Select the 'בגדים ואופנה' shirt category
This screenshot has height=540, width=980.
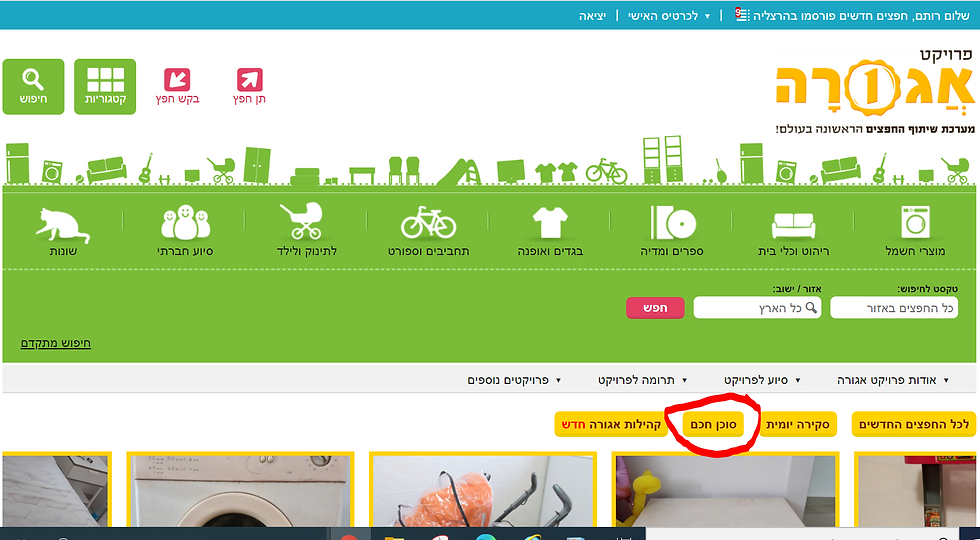coord(550,230)
